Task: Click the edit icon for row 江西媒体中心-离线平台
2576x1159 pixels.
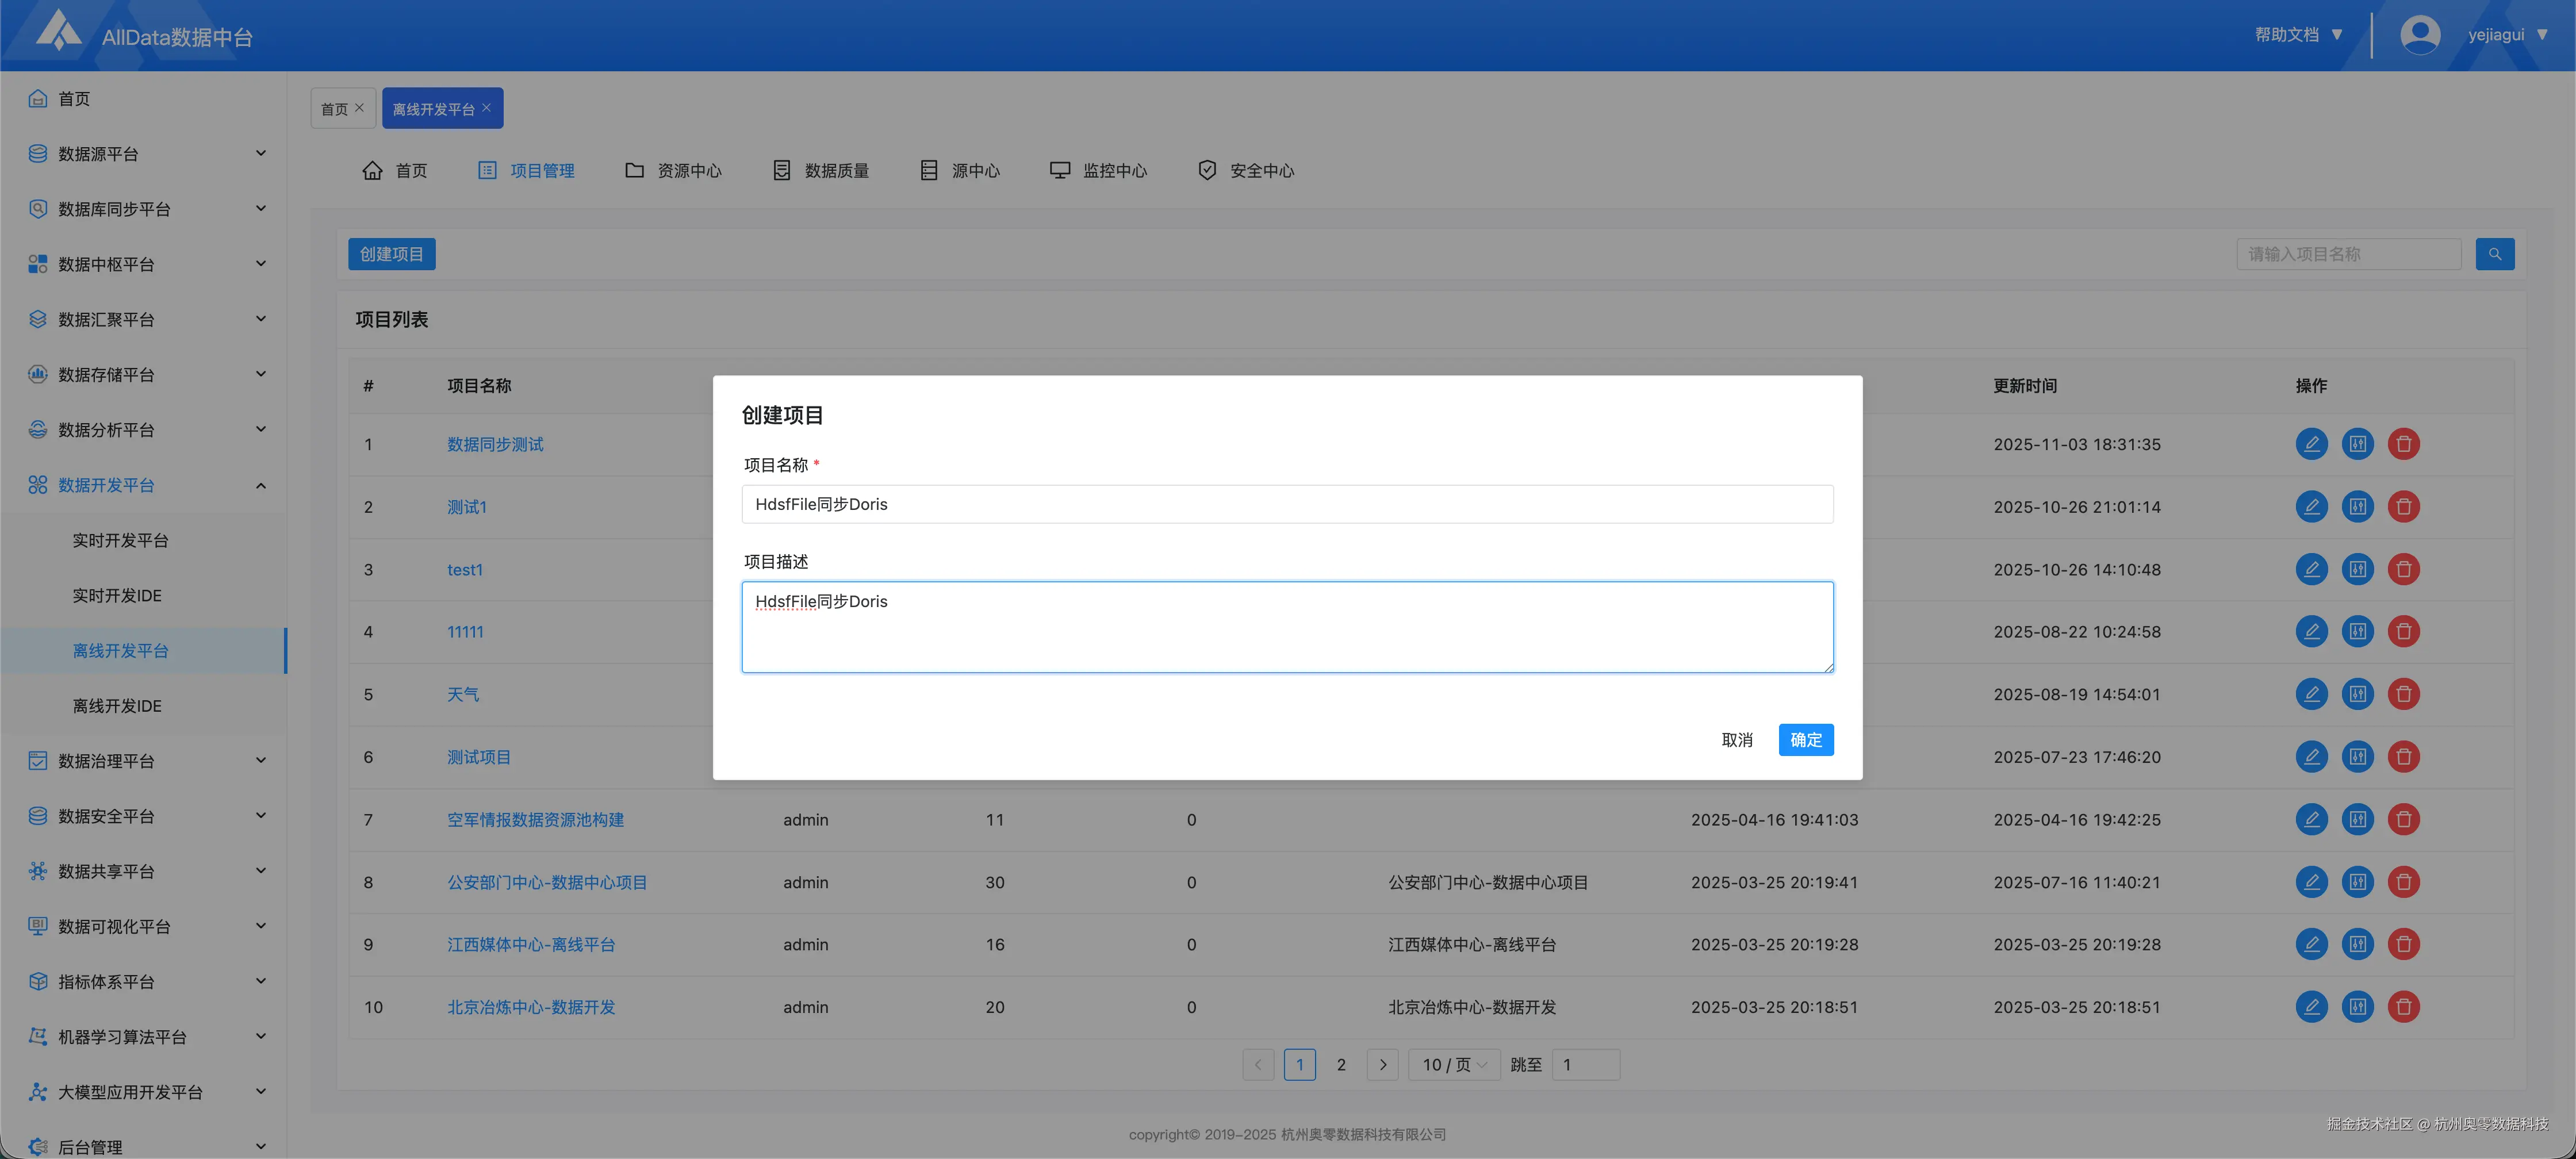Action: (2311, 944)
